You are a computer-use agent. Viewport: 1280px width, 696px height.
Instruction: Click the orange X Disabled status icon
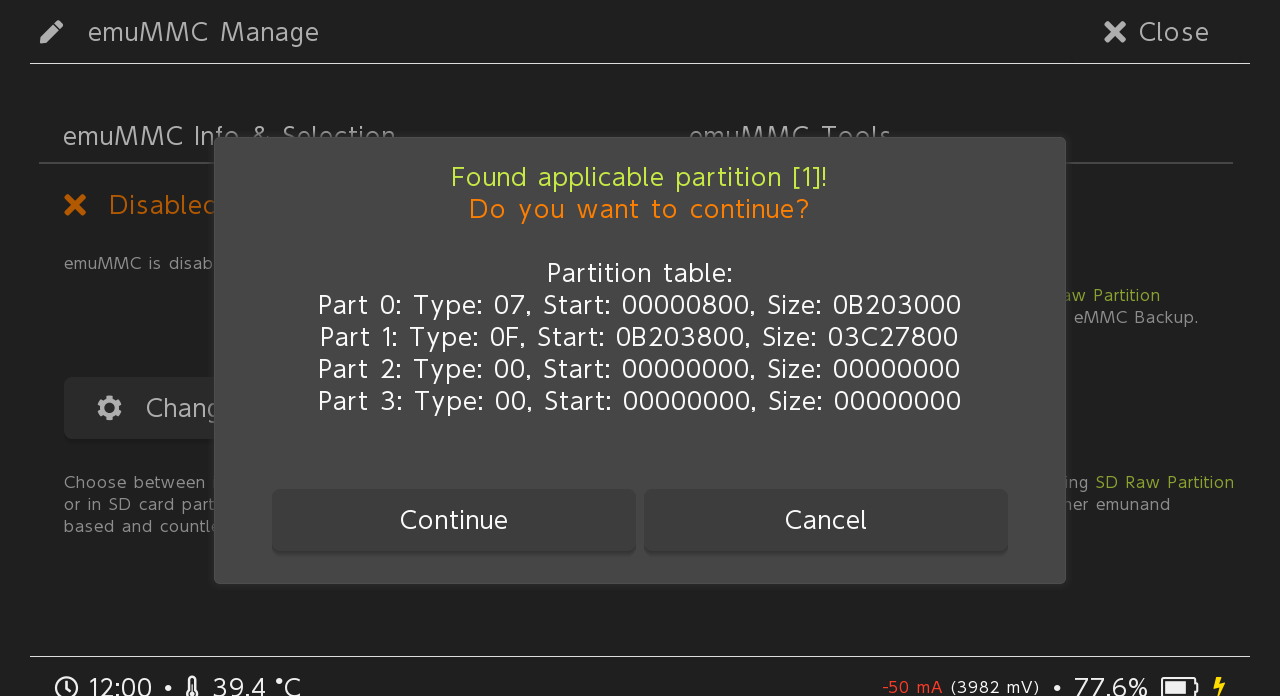point(75,205)
